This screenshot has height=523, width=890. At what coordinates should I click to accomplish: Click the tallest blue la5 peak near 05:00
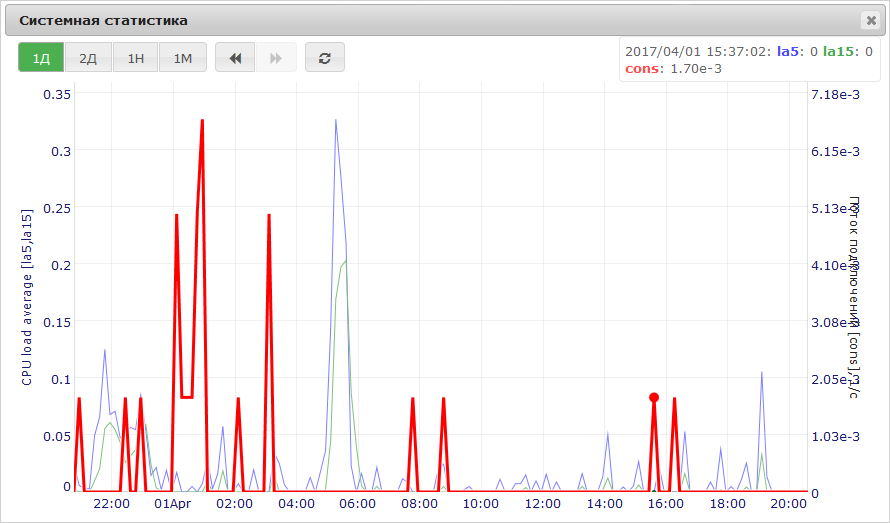335,120
